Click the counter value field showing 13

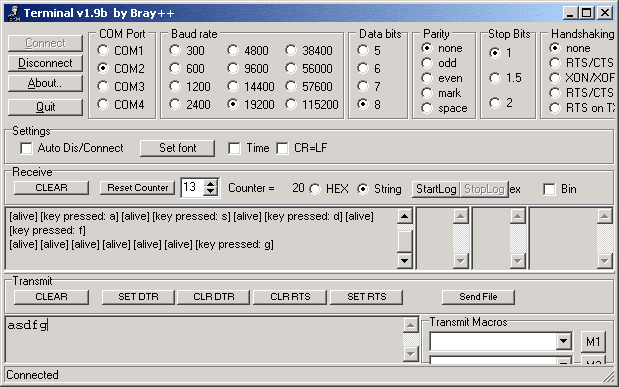coord(193,187)
